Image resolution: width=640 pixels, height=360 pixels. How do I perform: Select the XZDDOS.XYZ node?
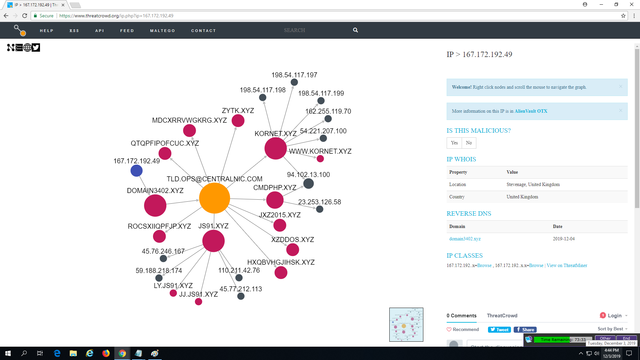coord(293,249)
